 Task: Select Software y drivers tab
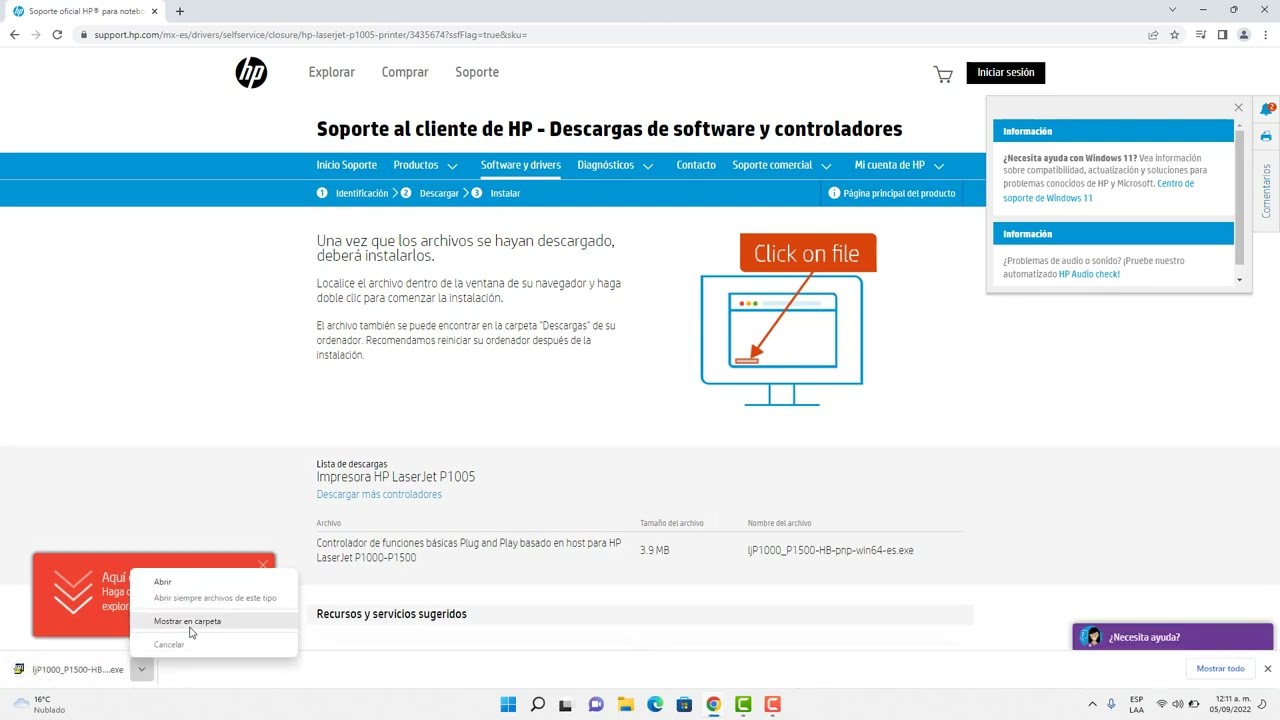click(x=521, y=165)
